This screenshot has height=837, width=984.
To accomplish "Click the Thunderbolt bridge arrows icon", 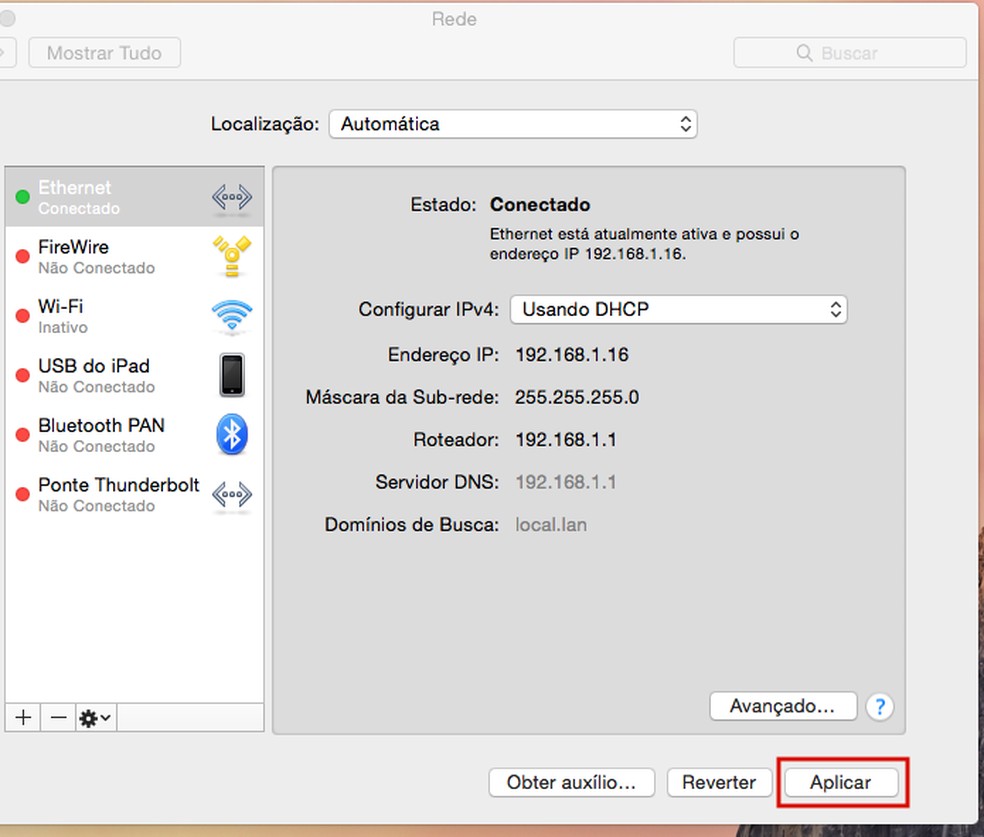I will 232,494.
